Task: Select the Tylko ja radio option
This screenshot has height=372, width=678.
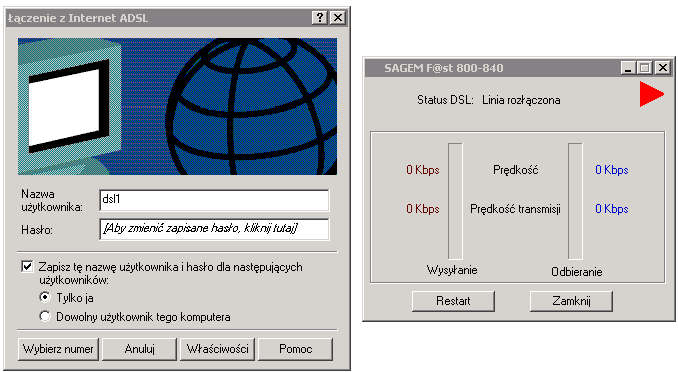Action: pyautogui.click(x=45, y=298)
